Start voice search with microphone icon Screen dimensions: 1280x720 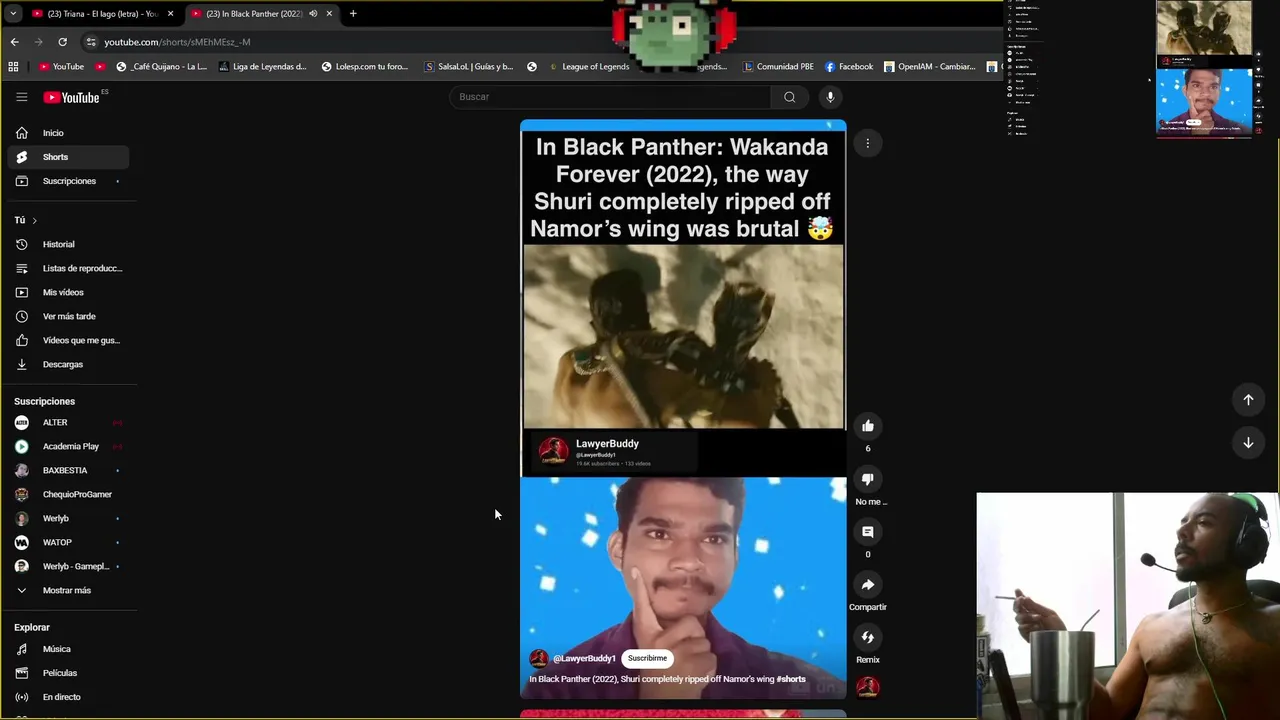coord(830,97)
